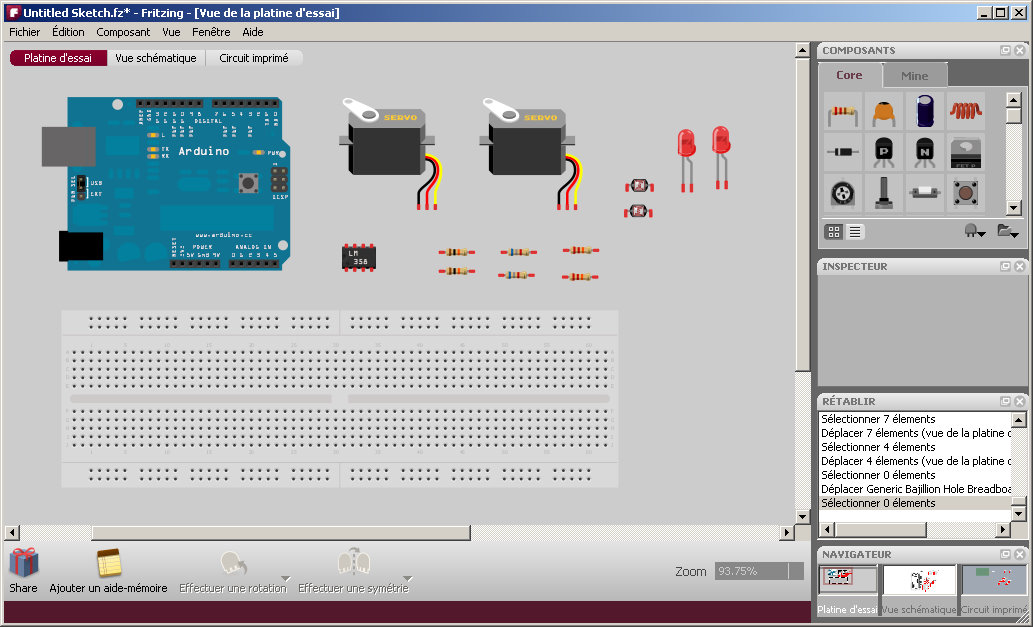Switch parts bin to icon grid view
The image size is (1033, 627).
(x=834, y=232)
